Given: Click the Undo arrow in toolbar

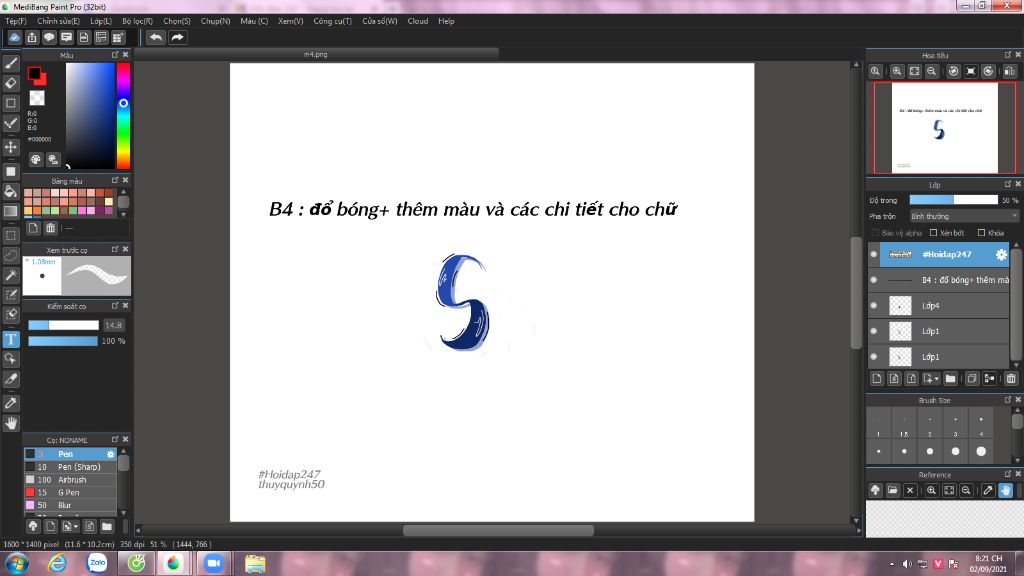Looking at the screenshot, I should [x=156, y=37].
